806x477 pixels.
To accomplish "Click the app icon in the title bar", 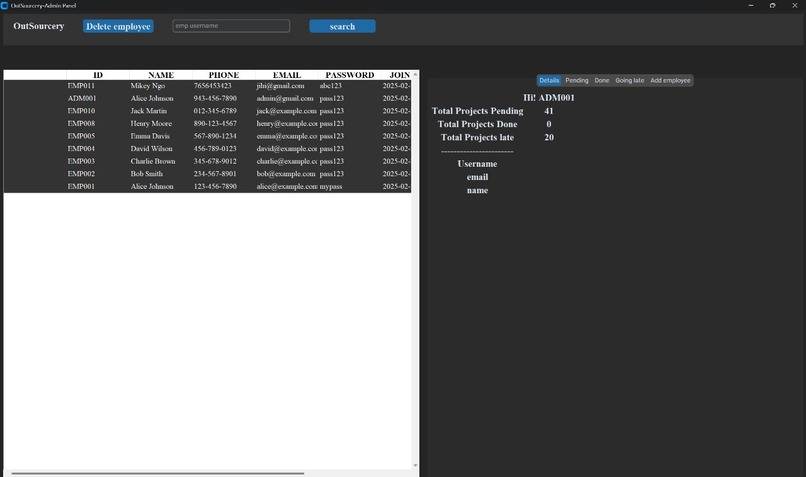I will click(x=5, y=6).
